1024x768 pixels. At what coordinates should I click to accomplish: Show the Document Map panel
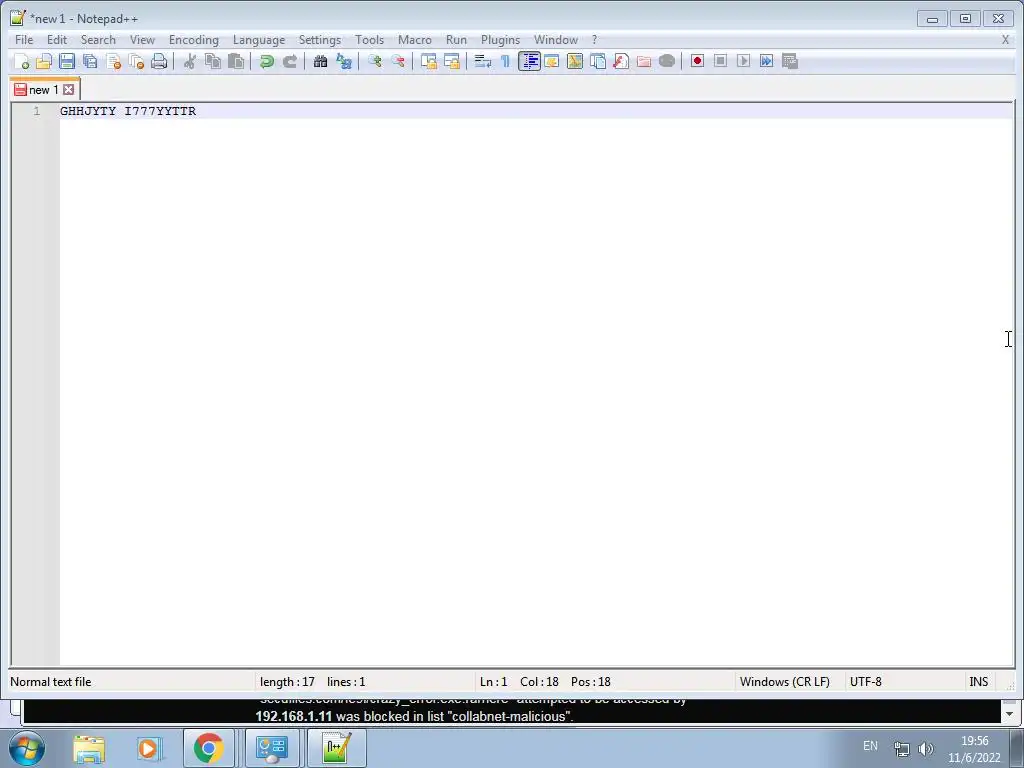pos(575,61)
